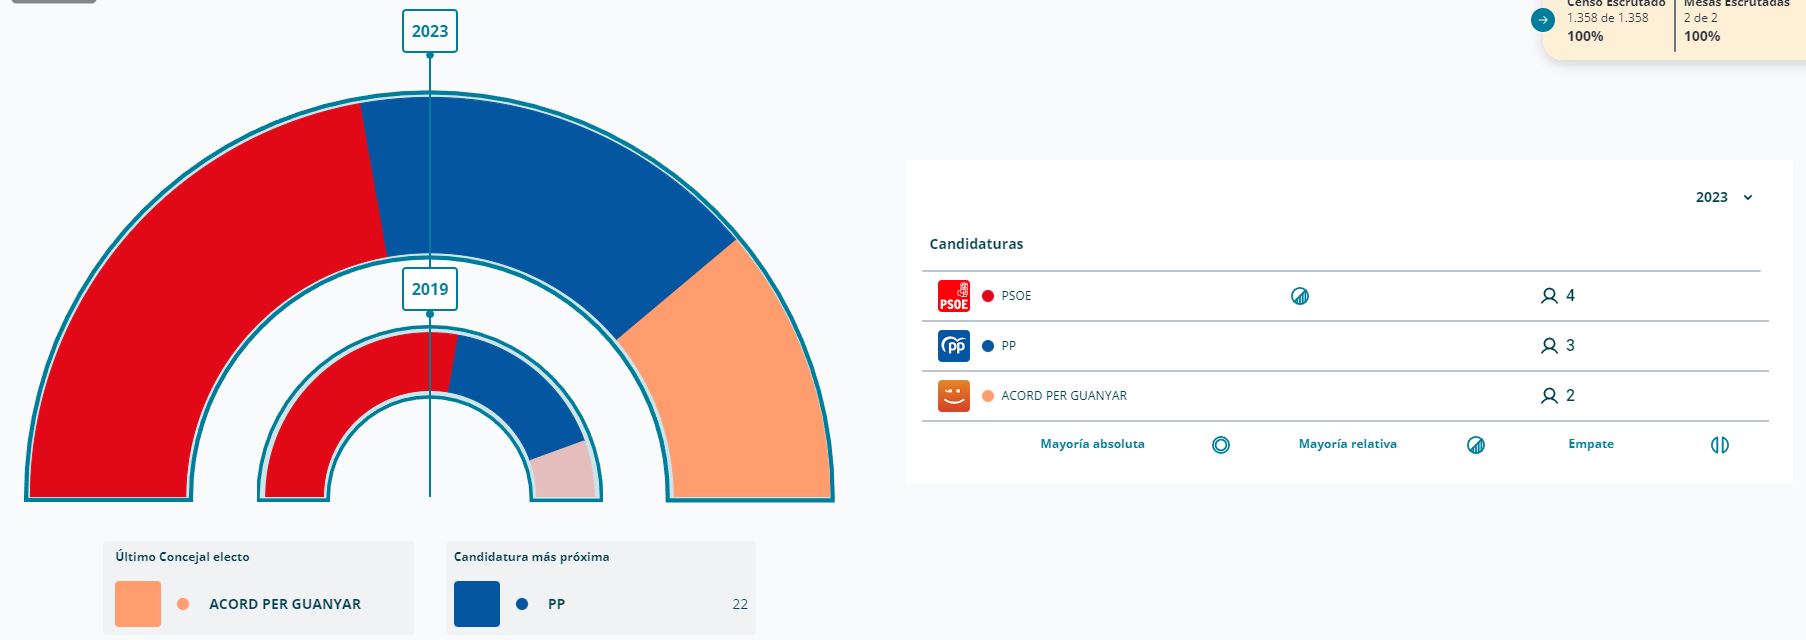
Task: Click the Empate legend icon
Action: click(1720, 445)
